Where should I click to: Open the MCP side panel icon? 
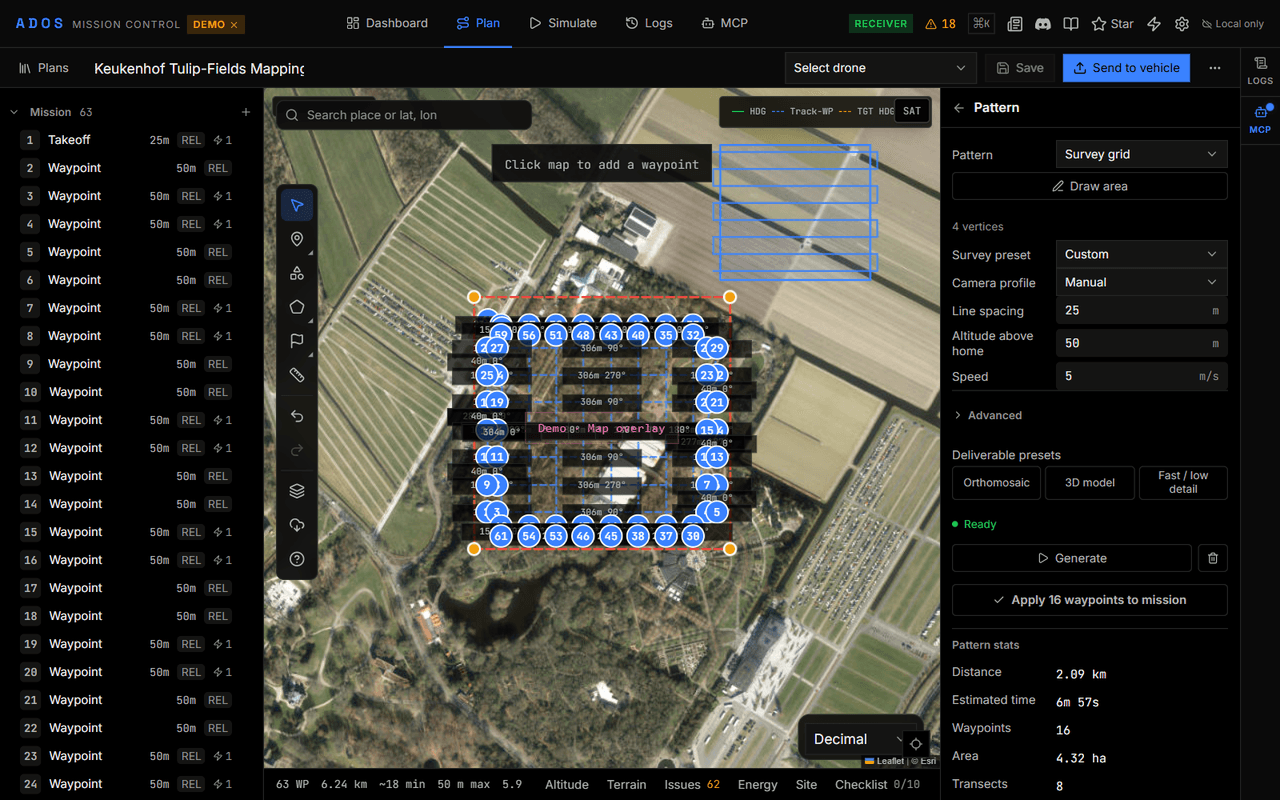point(1260,120)
